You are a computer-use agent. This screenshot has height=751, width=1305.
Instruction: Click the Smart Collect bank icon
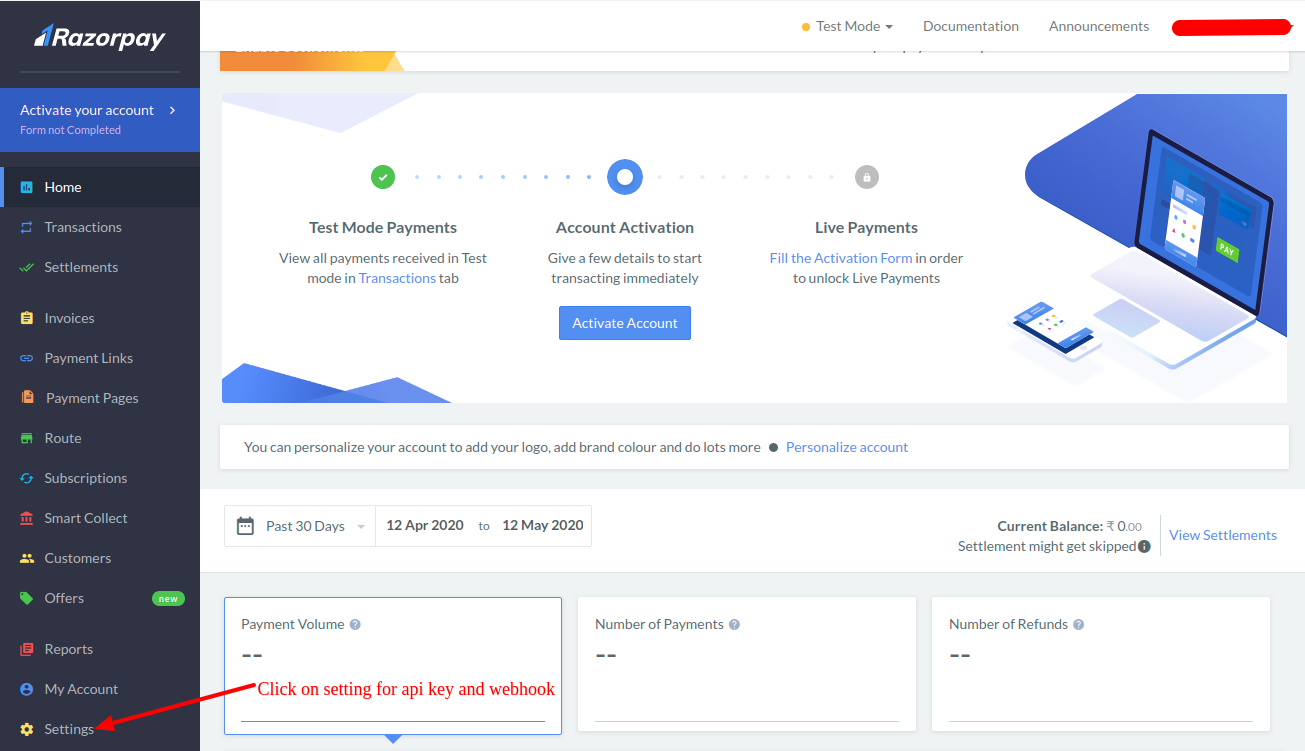pyautogui.click(x=27, y=518)
